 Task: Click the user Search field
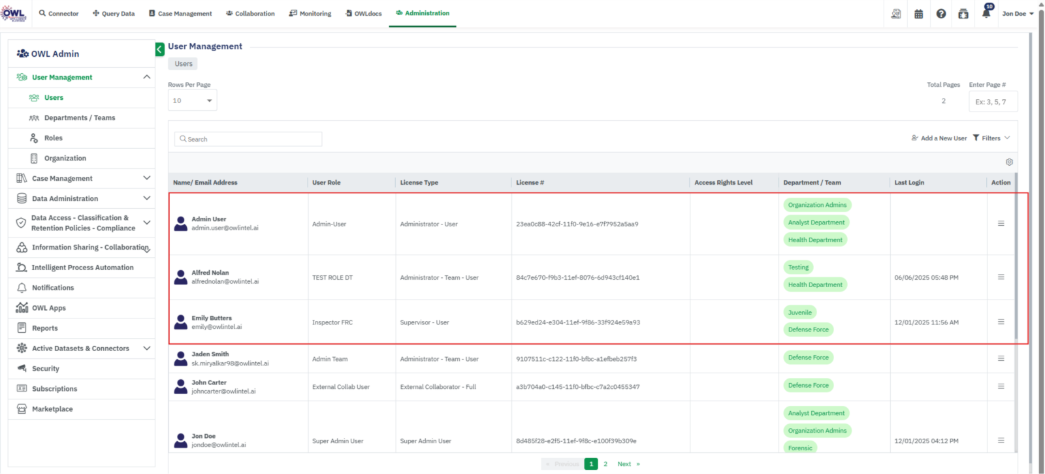coord(248,139)
